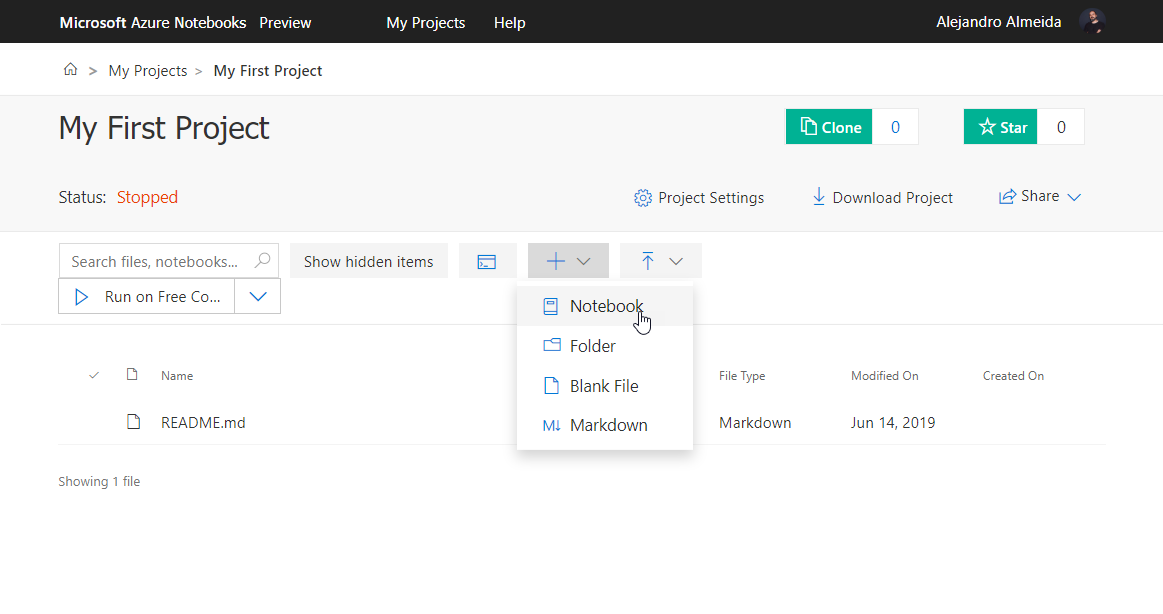This screenshot has height=614, width=1163.
Task: Click the file-type column header icon
Action: (132, 374)
